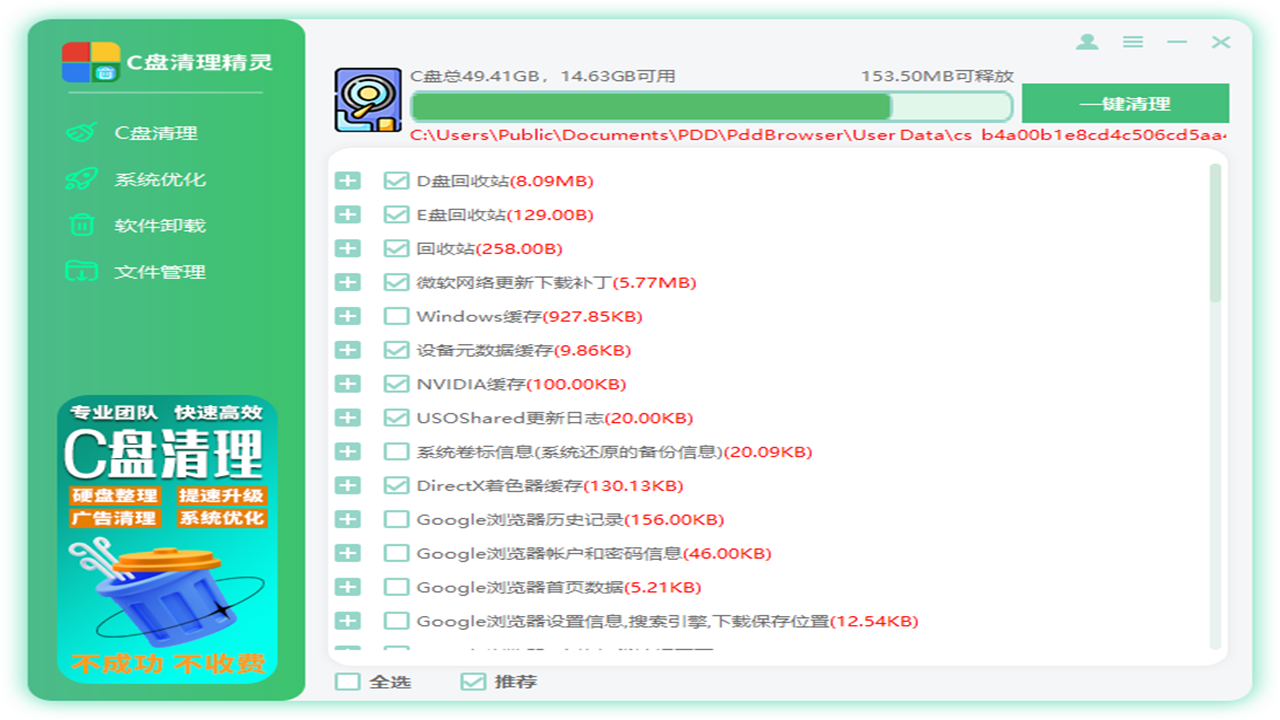Uncheck the 推荐 checkbox

tap(474, 680)
